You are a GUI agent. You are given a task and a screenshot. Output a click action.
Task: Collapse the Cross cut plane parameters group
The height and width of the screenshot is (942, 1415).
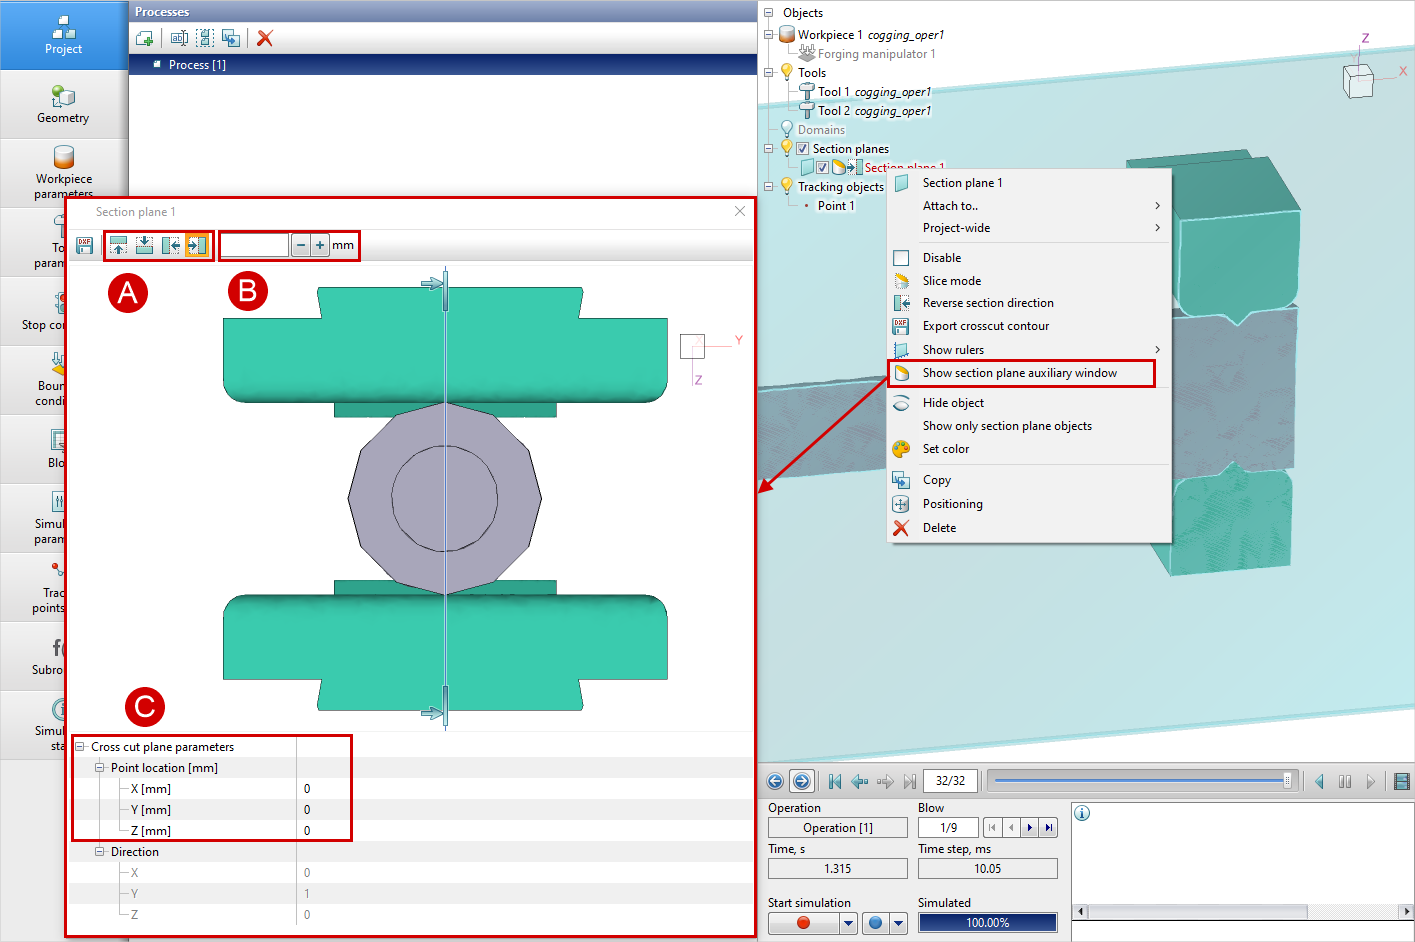[80, 747]
